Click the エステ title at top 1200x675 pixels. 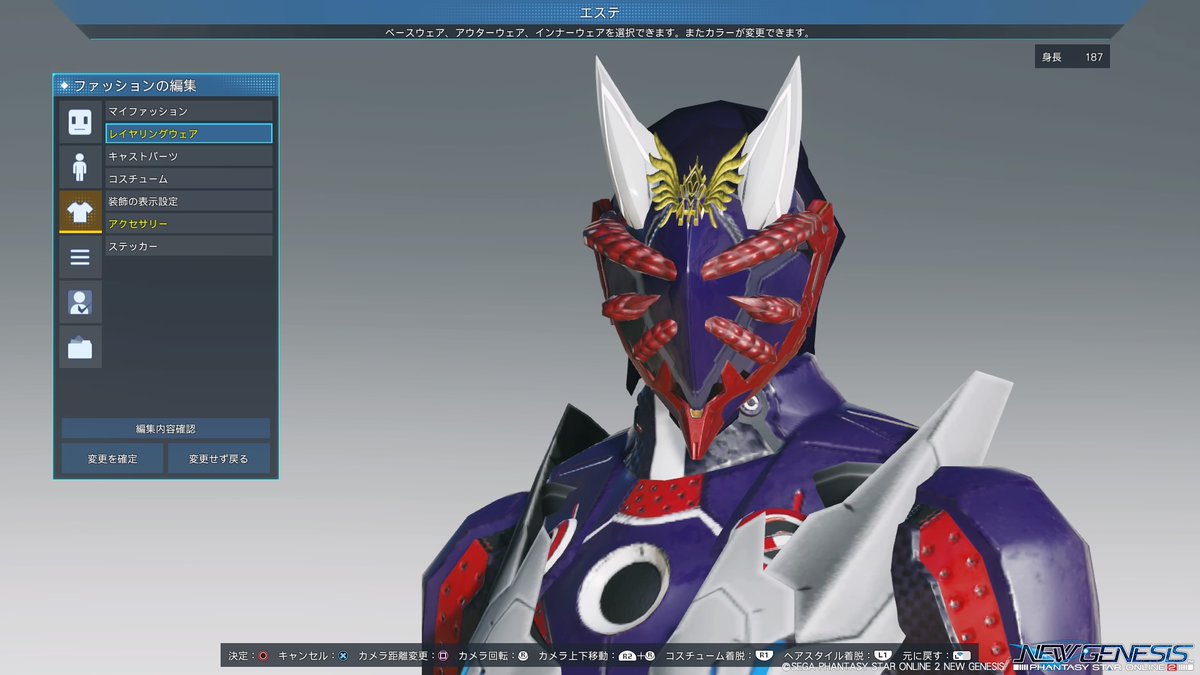point(600,12)
